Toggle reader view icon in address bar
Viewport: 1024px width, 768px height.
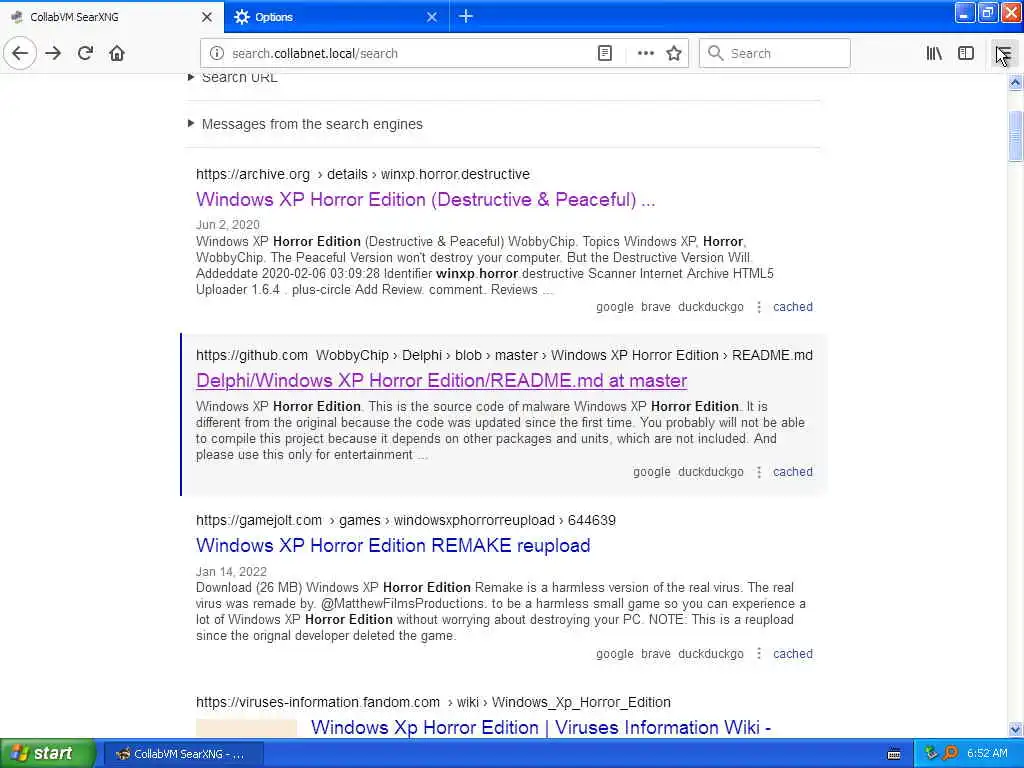(605, 53)
